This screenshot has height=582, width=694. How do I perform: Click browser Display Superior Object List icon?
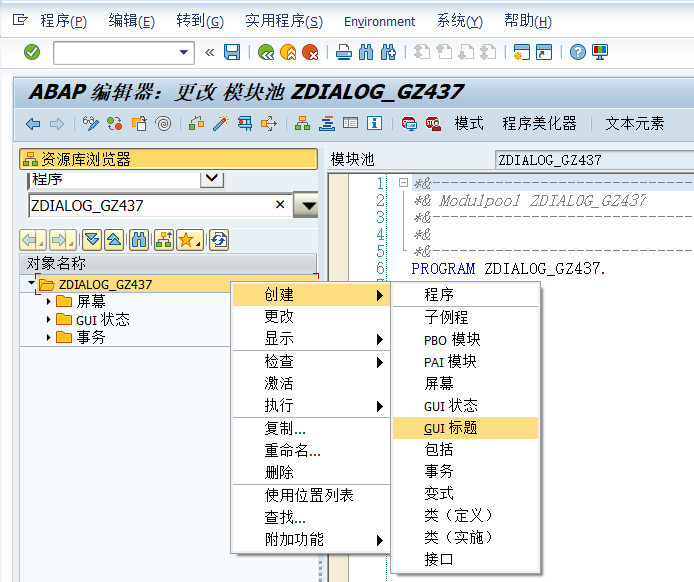tap(164, 240)
